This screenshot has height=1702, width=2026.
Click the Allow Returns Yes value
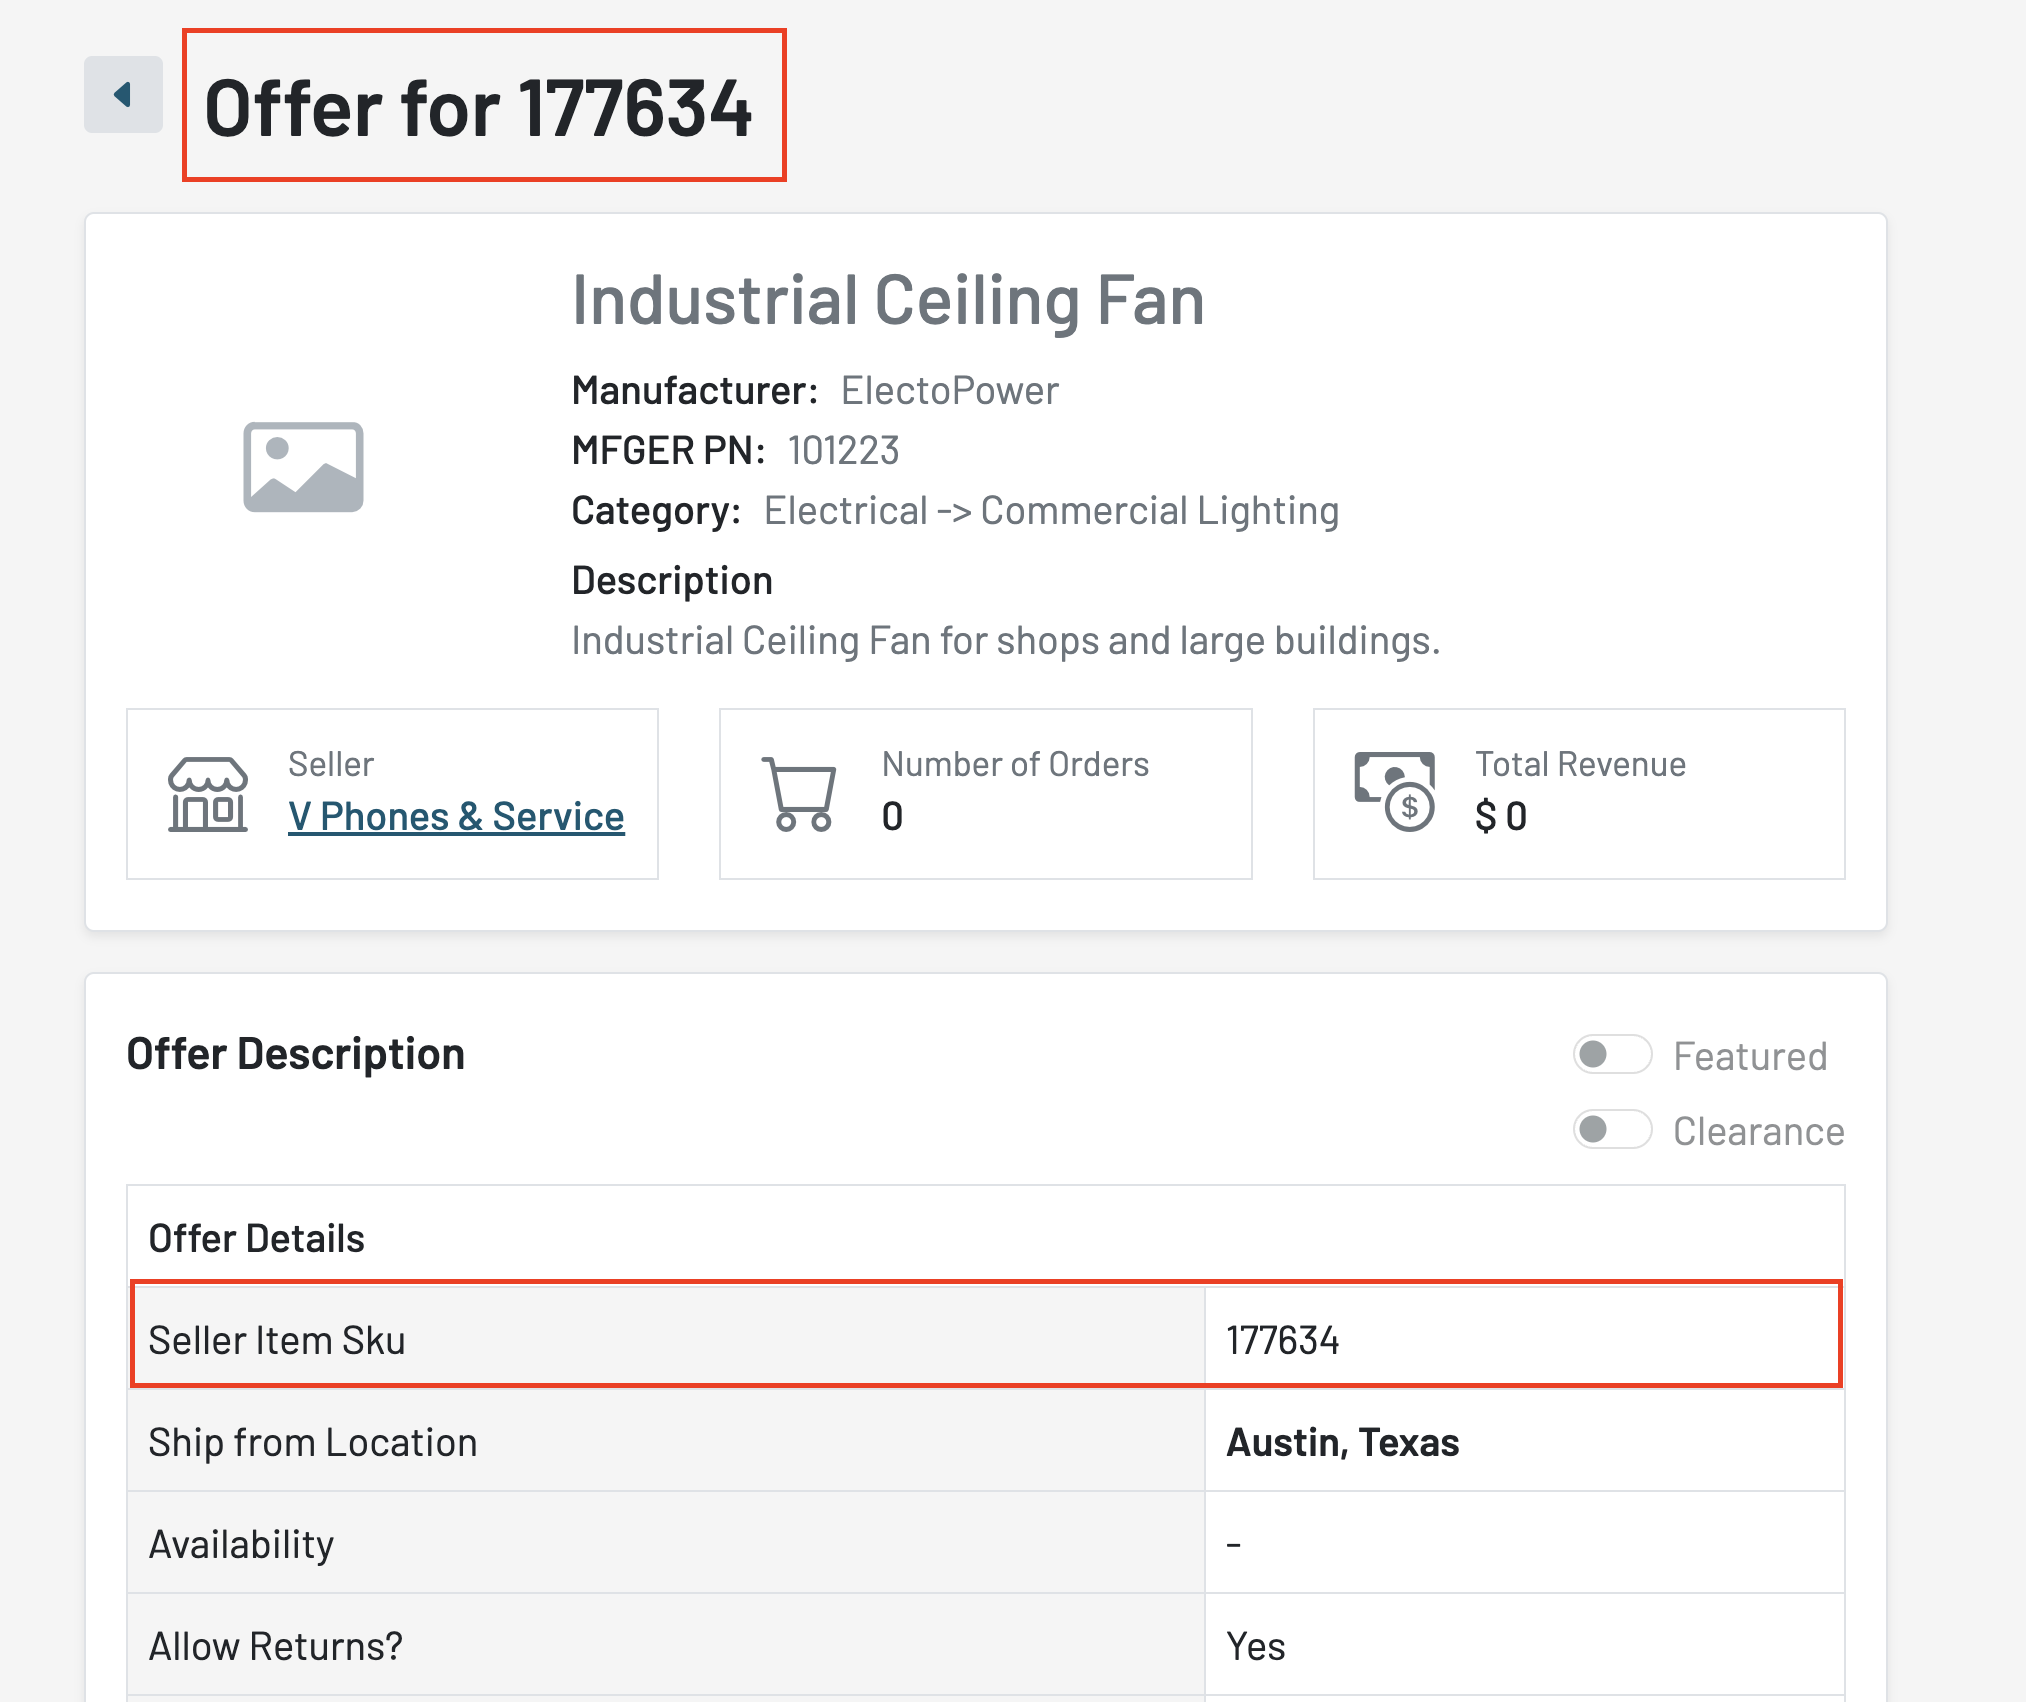pyautogui.click(x=1256, y=1646)
